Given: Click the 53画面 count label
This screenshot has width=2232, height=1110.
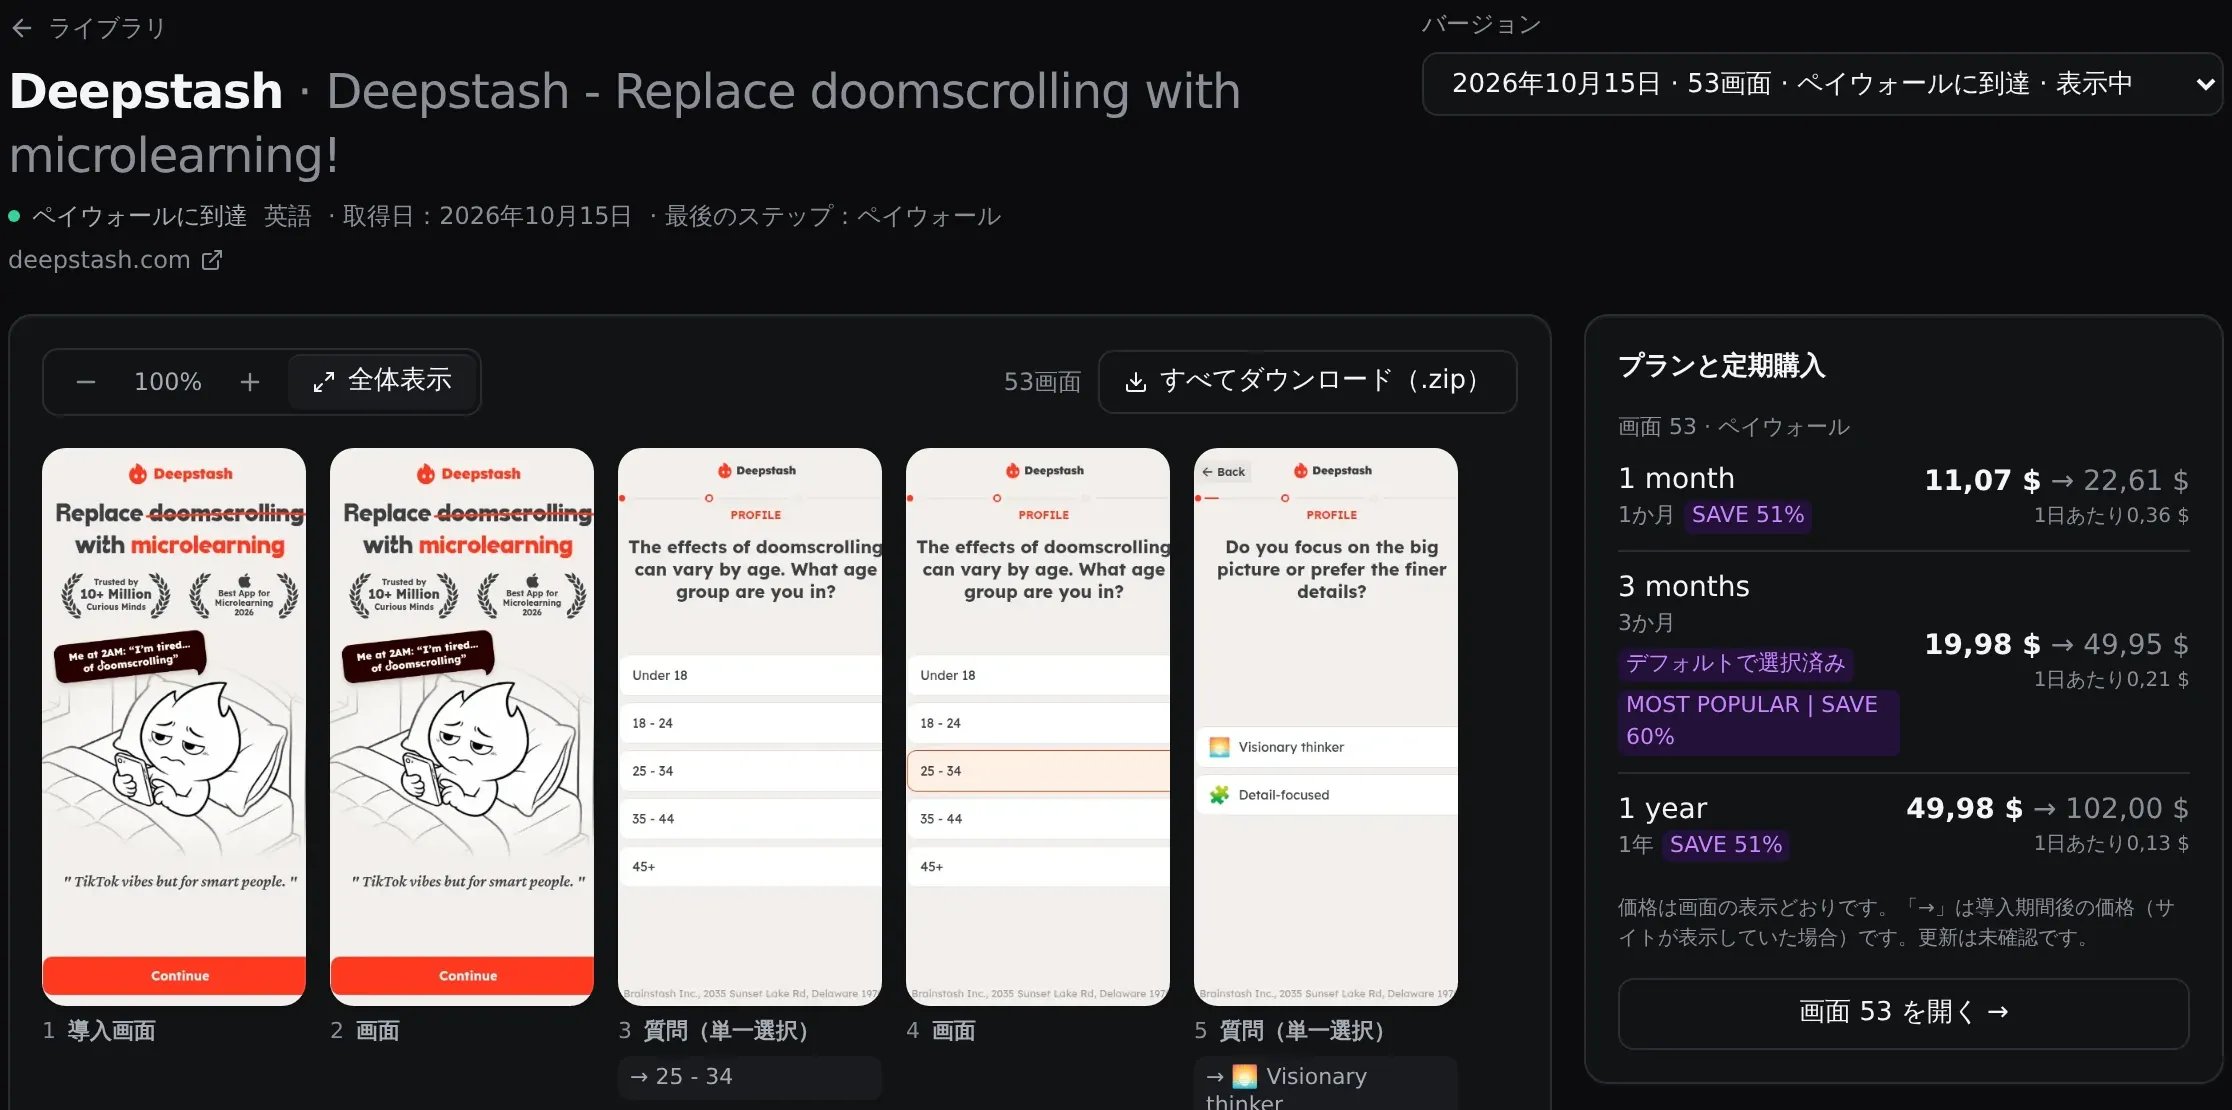Looking at the screenshot, I should [1042, 382].
